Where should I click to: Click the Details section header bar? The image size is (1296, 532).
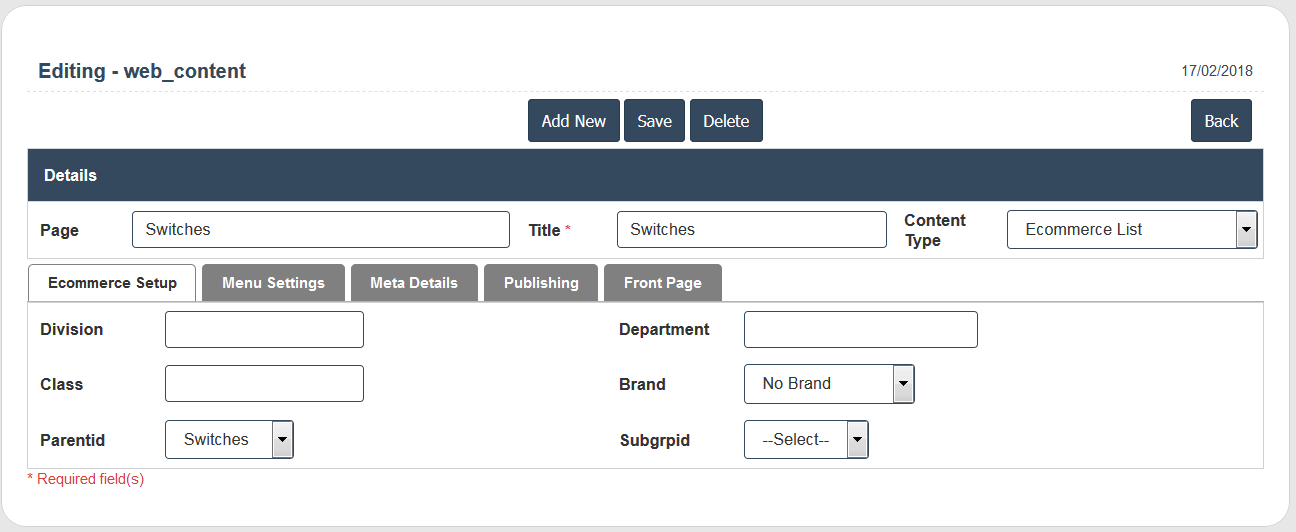pyautogui.click(x=645, y=176)
